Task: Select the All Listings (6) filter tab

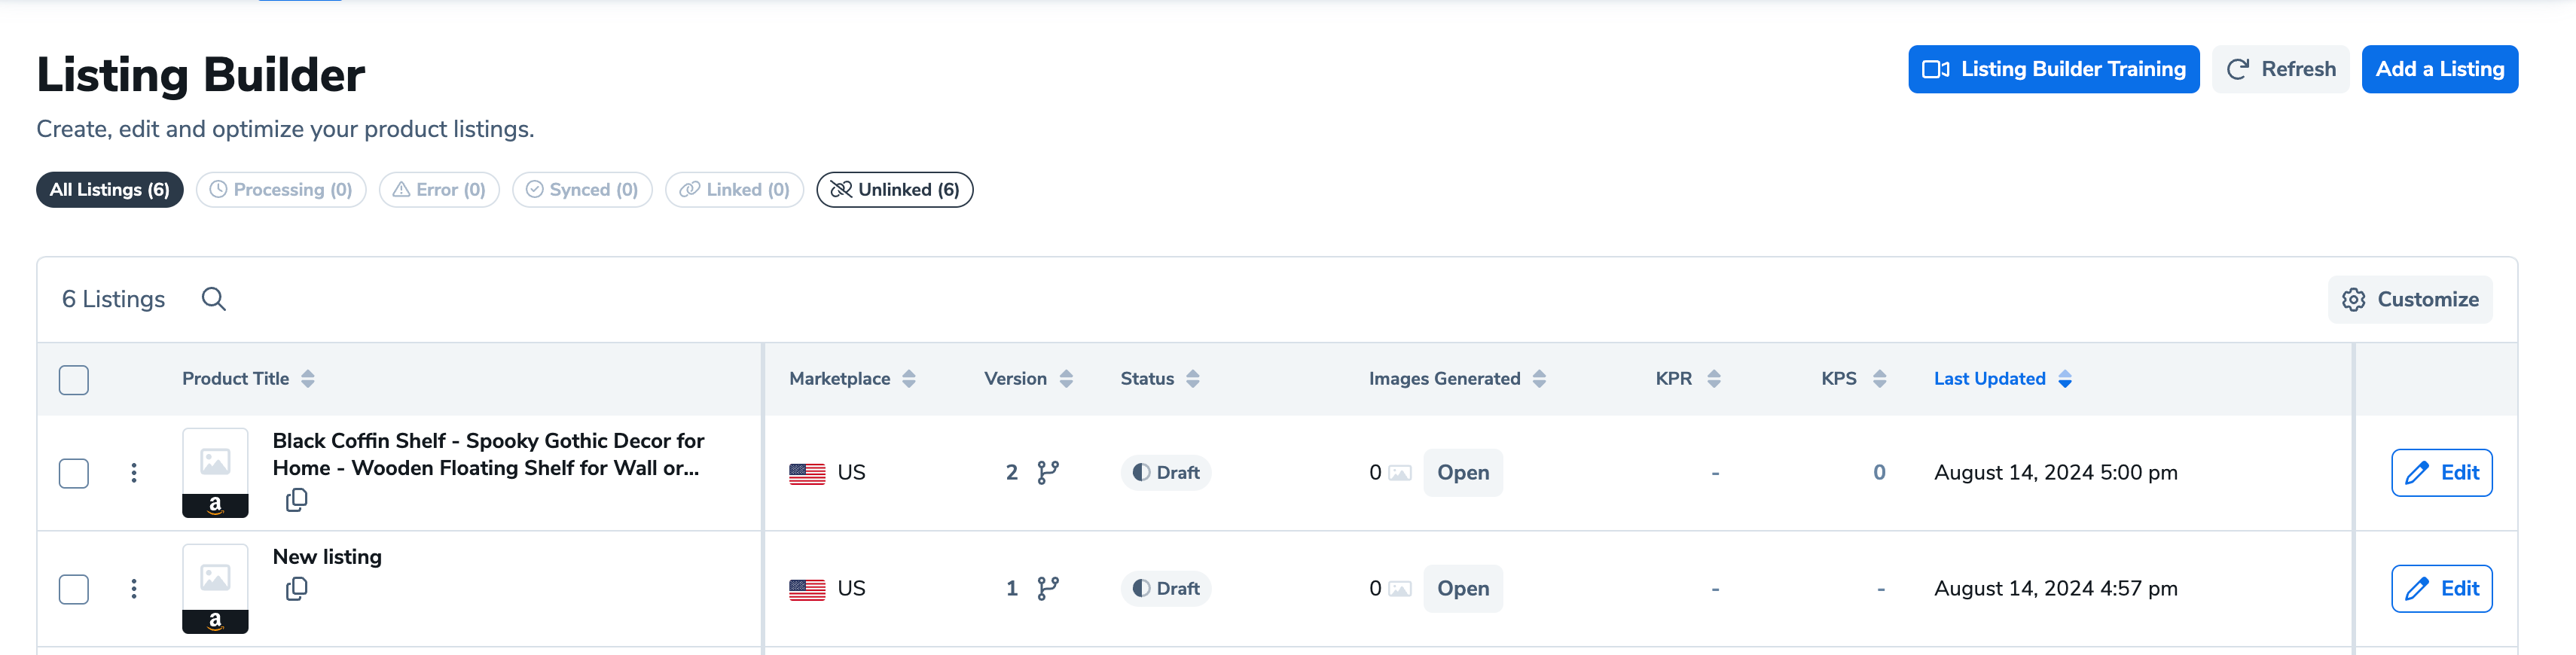Action: click(110, 190)
